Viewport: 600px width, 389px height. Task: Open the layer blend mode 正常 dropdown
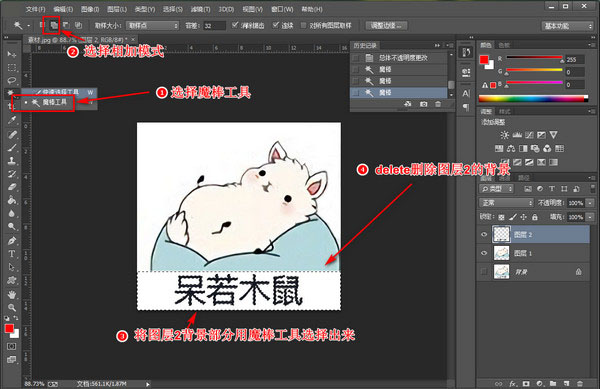point(507,203)
